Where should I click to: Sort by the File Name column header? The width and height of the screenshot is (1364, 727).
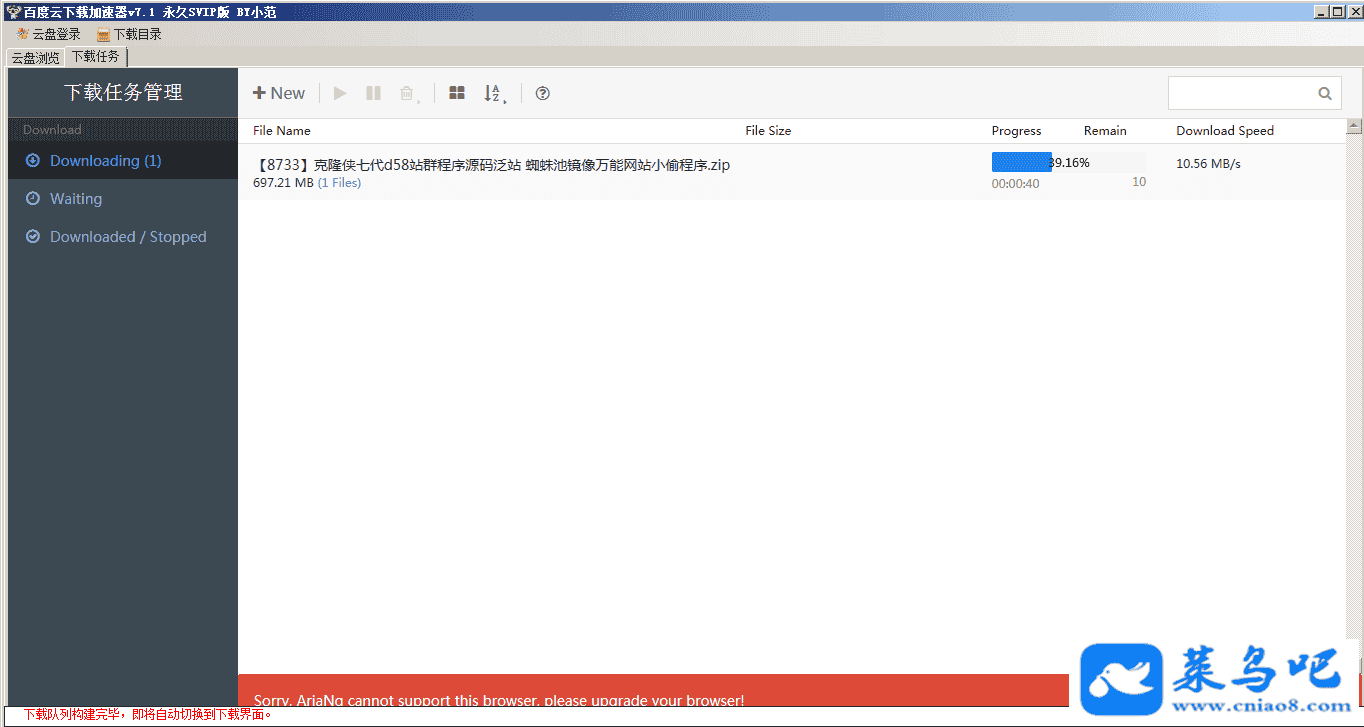[x=282, y=131]
